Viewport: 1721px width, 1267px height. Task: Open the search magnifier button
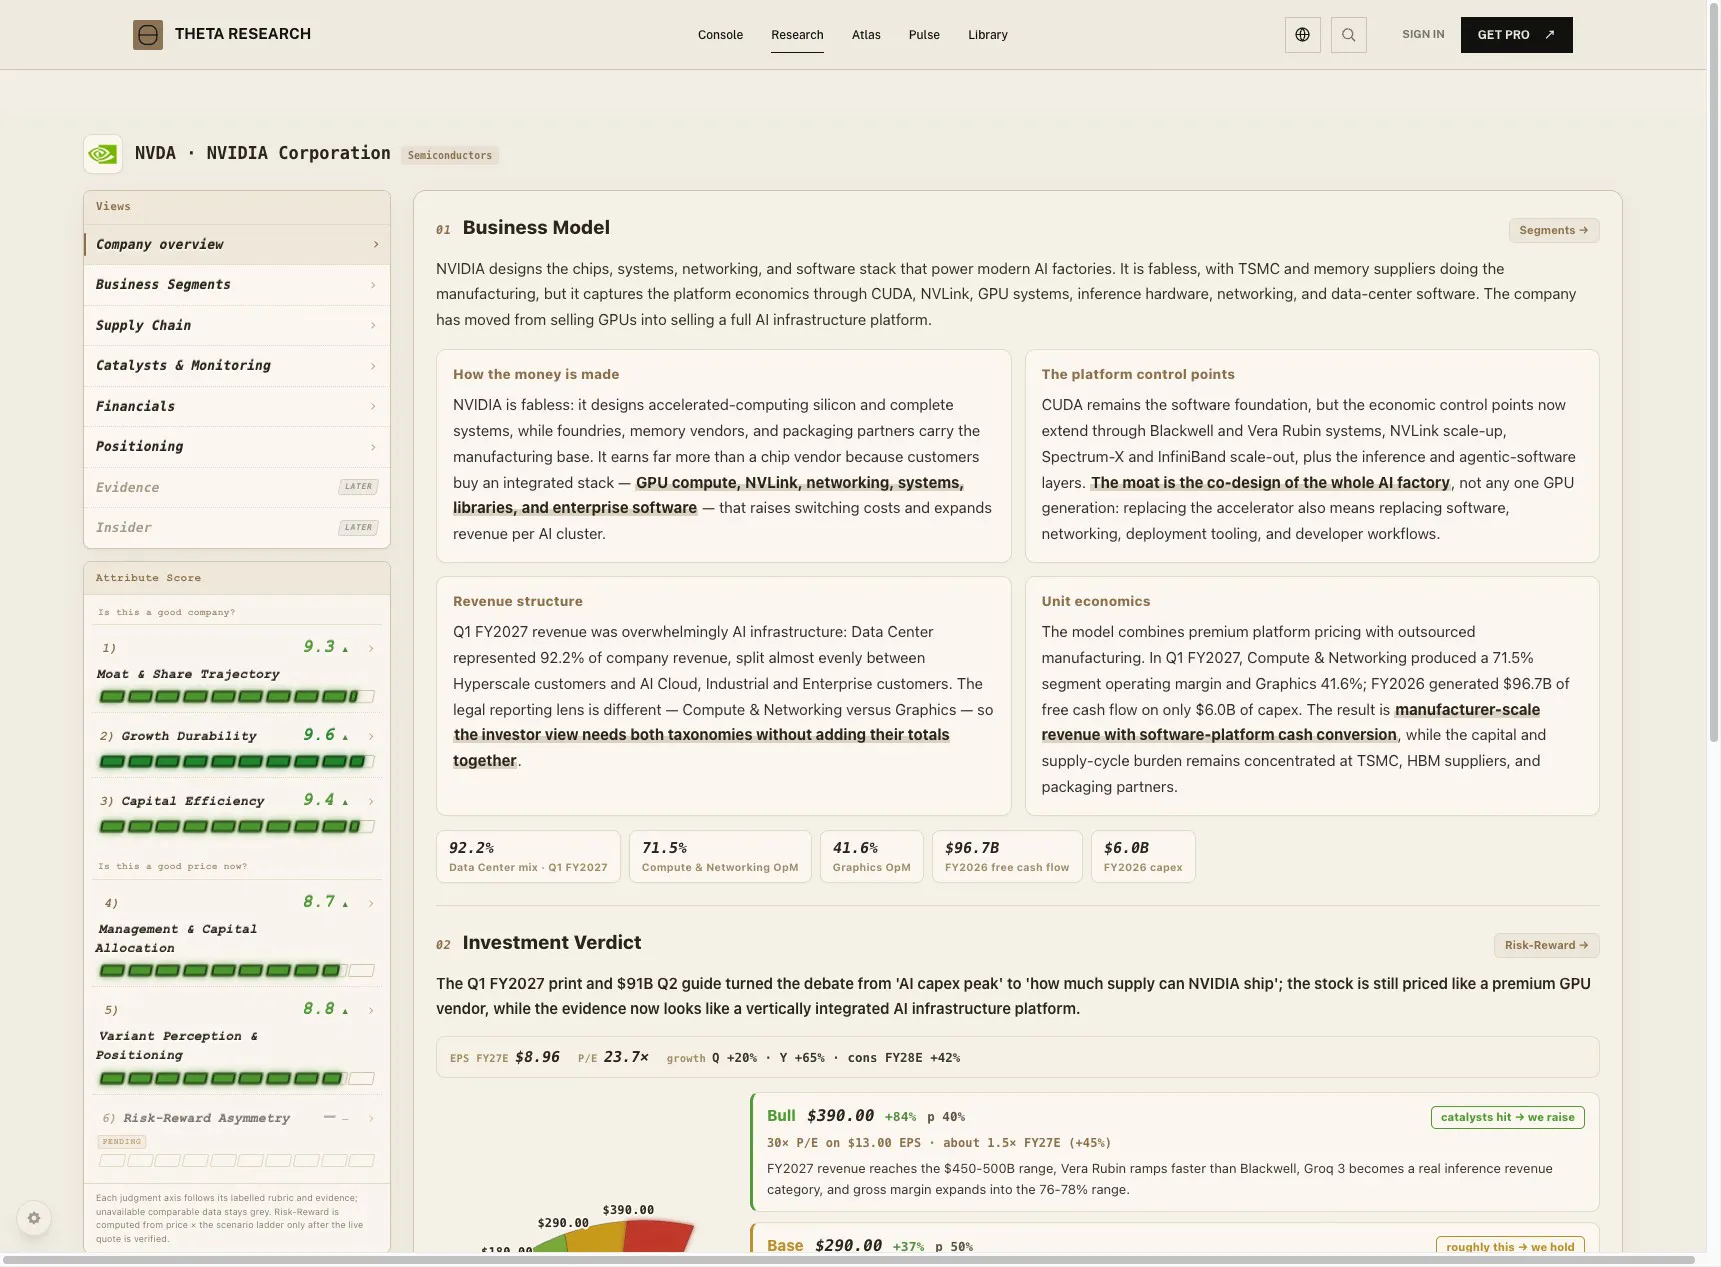(x=1348, y=35)
